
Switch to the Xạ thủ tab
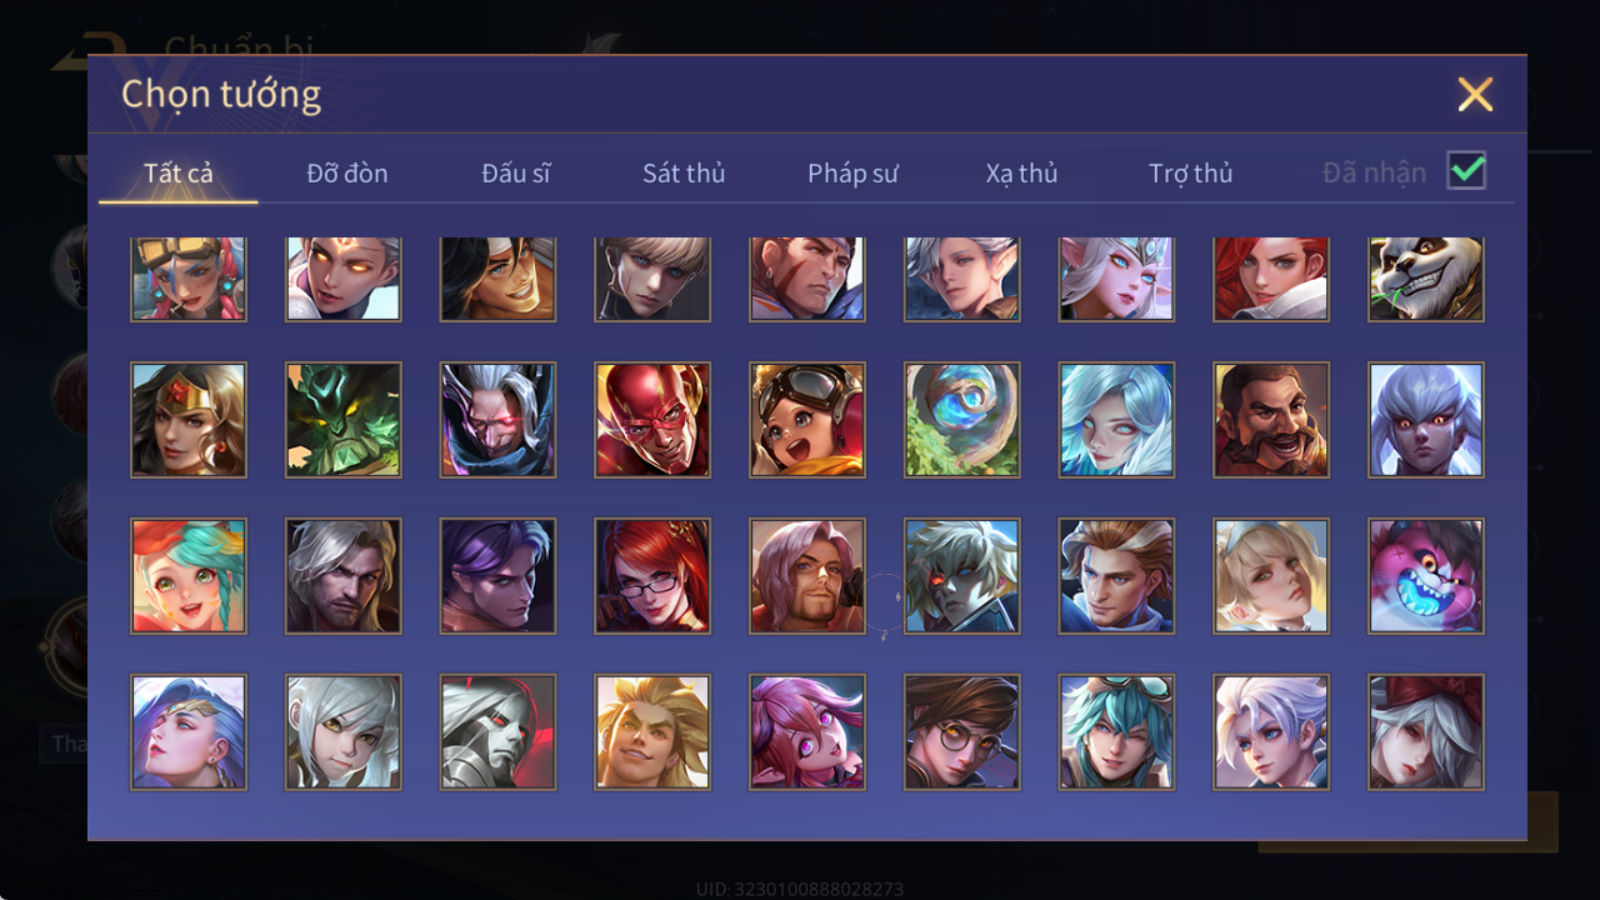coord(1021,173)
